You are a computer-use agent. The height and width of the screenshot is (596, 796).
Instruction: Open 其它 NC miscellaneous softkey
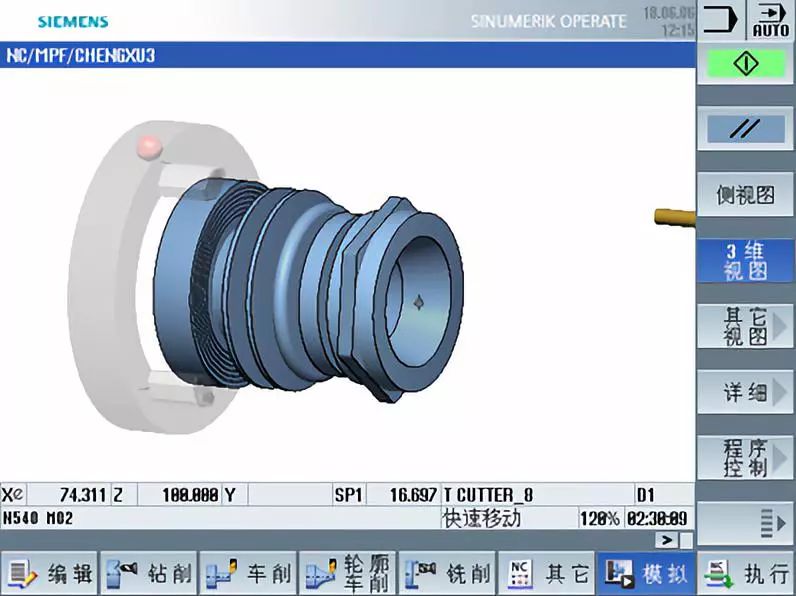[x=547, y=574]
